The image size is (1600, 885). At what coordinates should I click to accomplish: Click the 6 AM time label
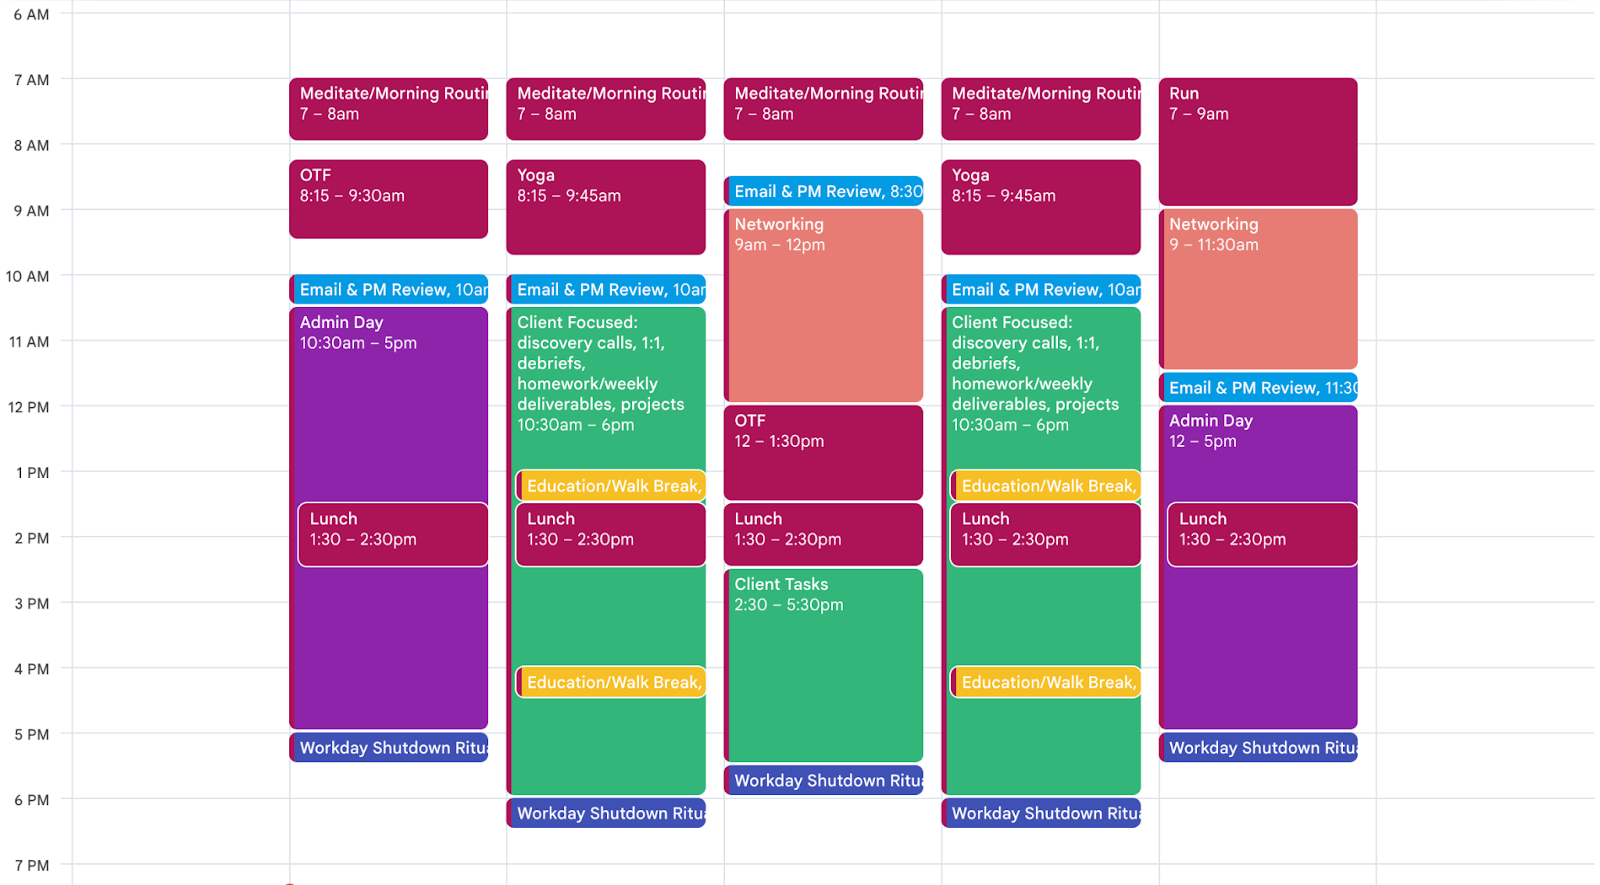coord(31,15)
